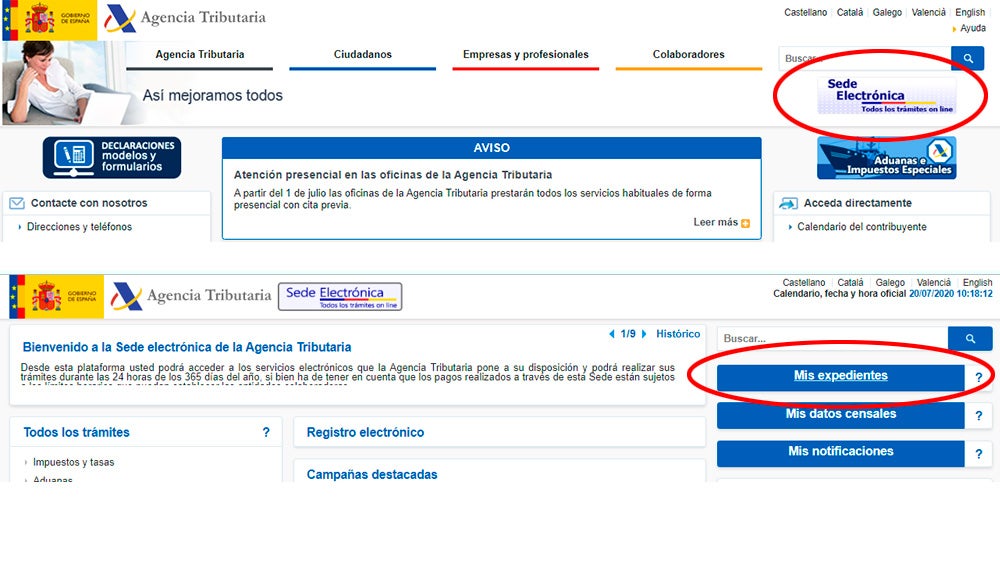Switch language to Valencià in upper page
Image resolution: width=1000 pixels, height=567 pixels.
click(929, 12)
